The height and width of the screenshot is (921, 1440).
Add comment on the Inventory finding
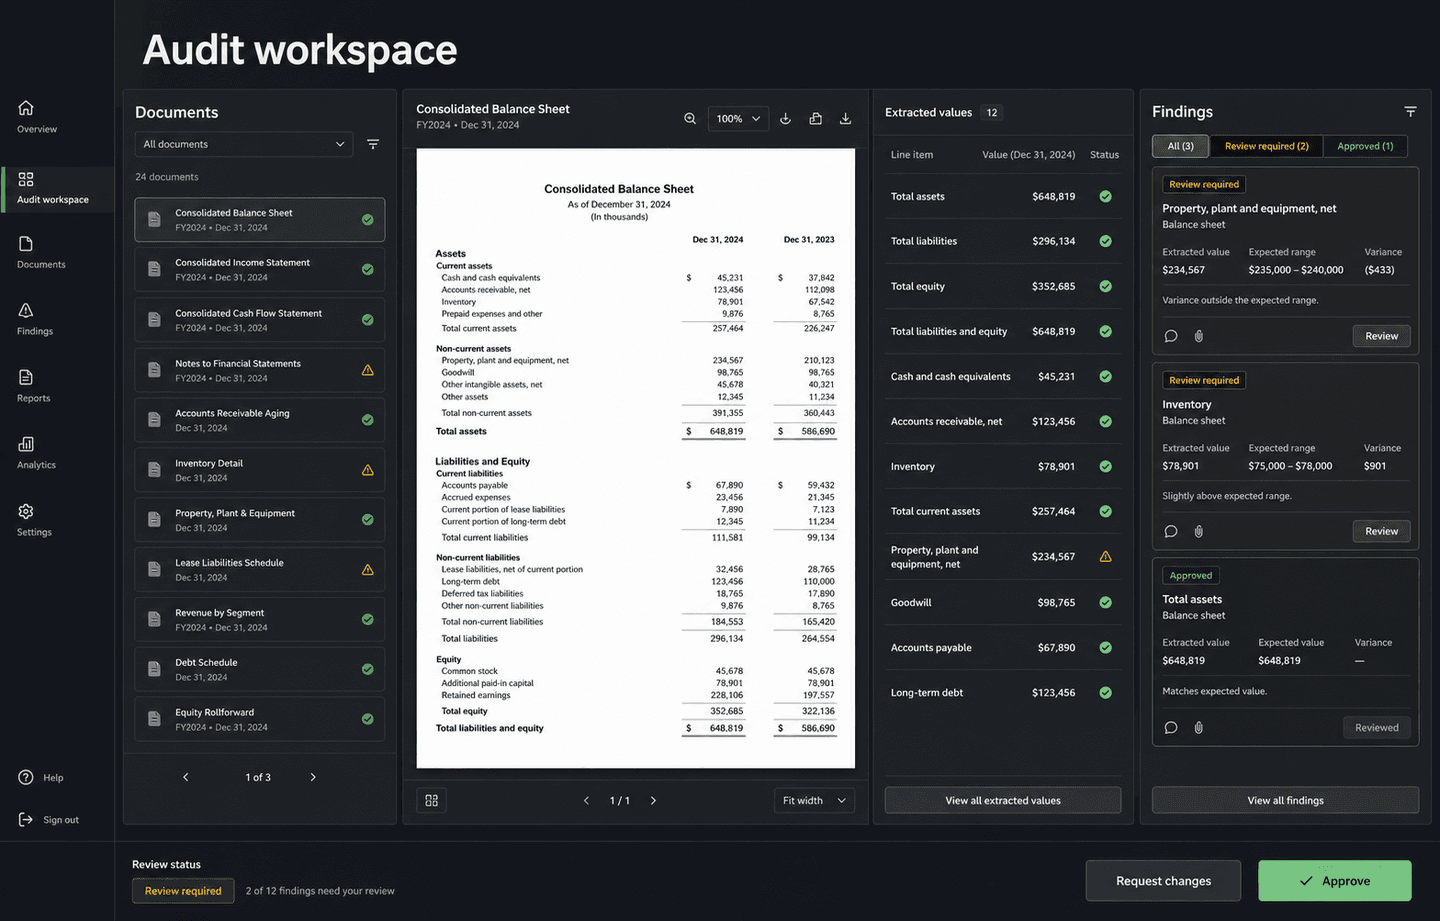tap(1171, 532)
